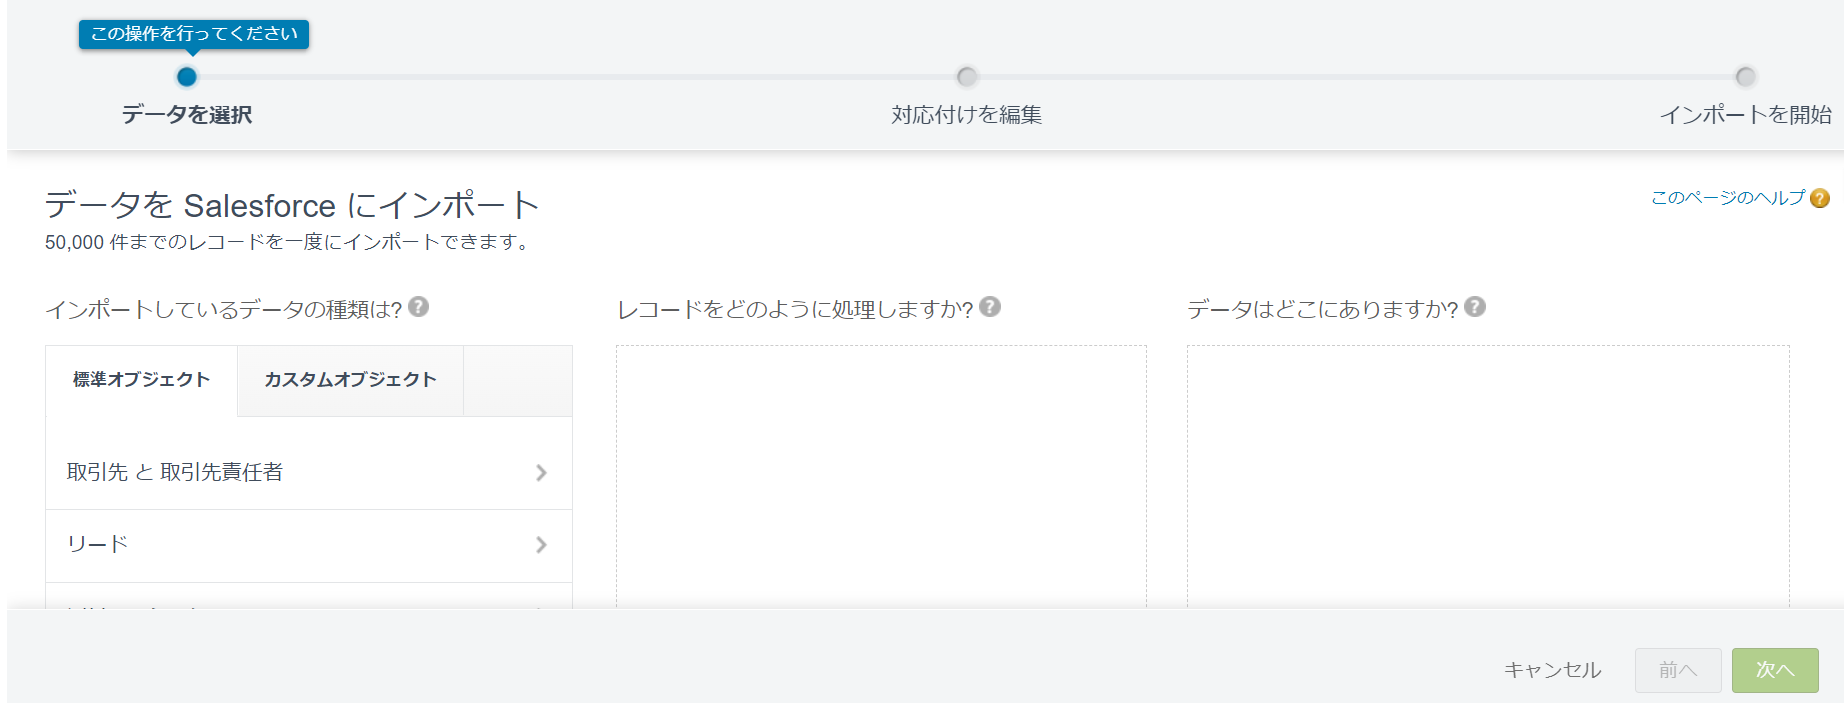Click the orange help icon beside page help
The width and height of the screenshot is (1844, 703).
[1820, 198]
